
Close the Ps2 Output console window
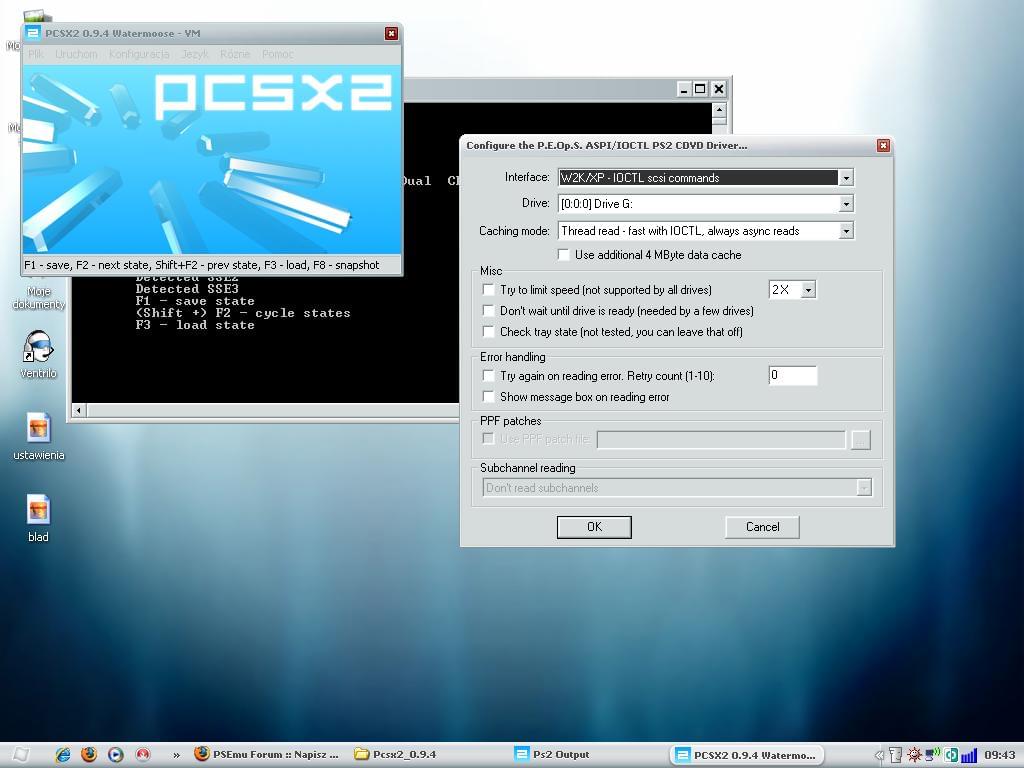(x=718, y=89)
